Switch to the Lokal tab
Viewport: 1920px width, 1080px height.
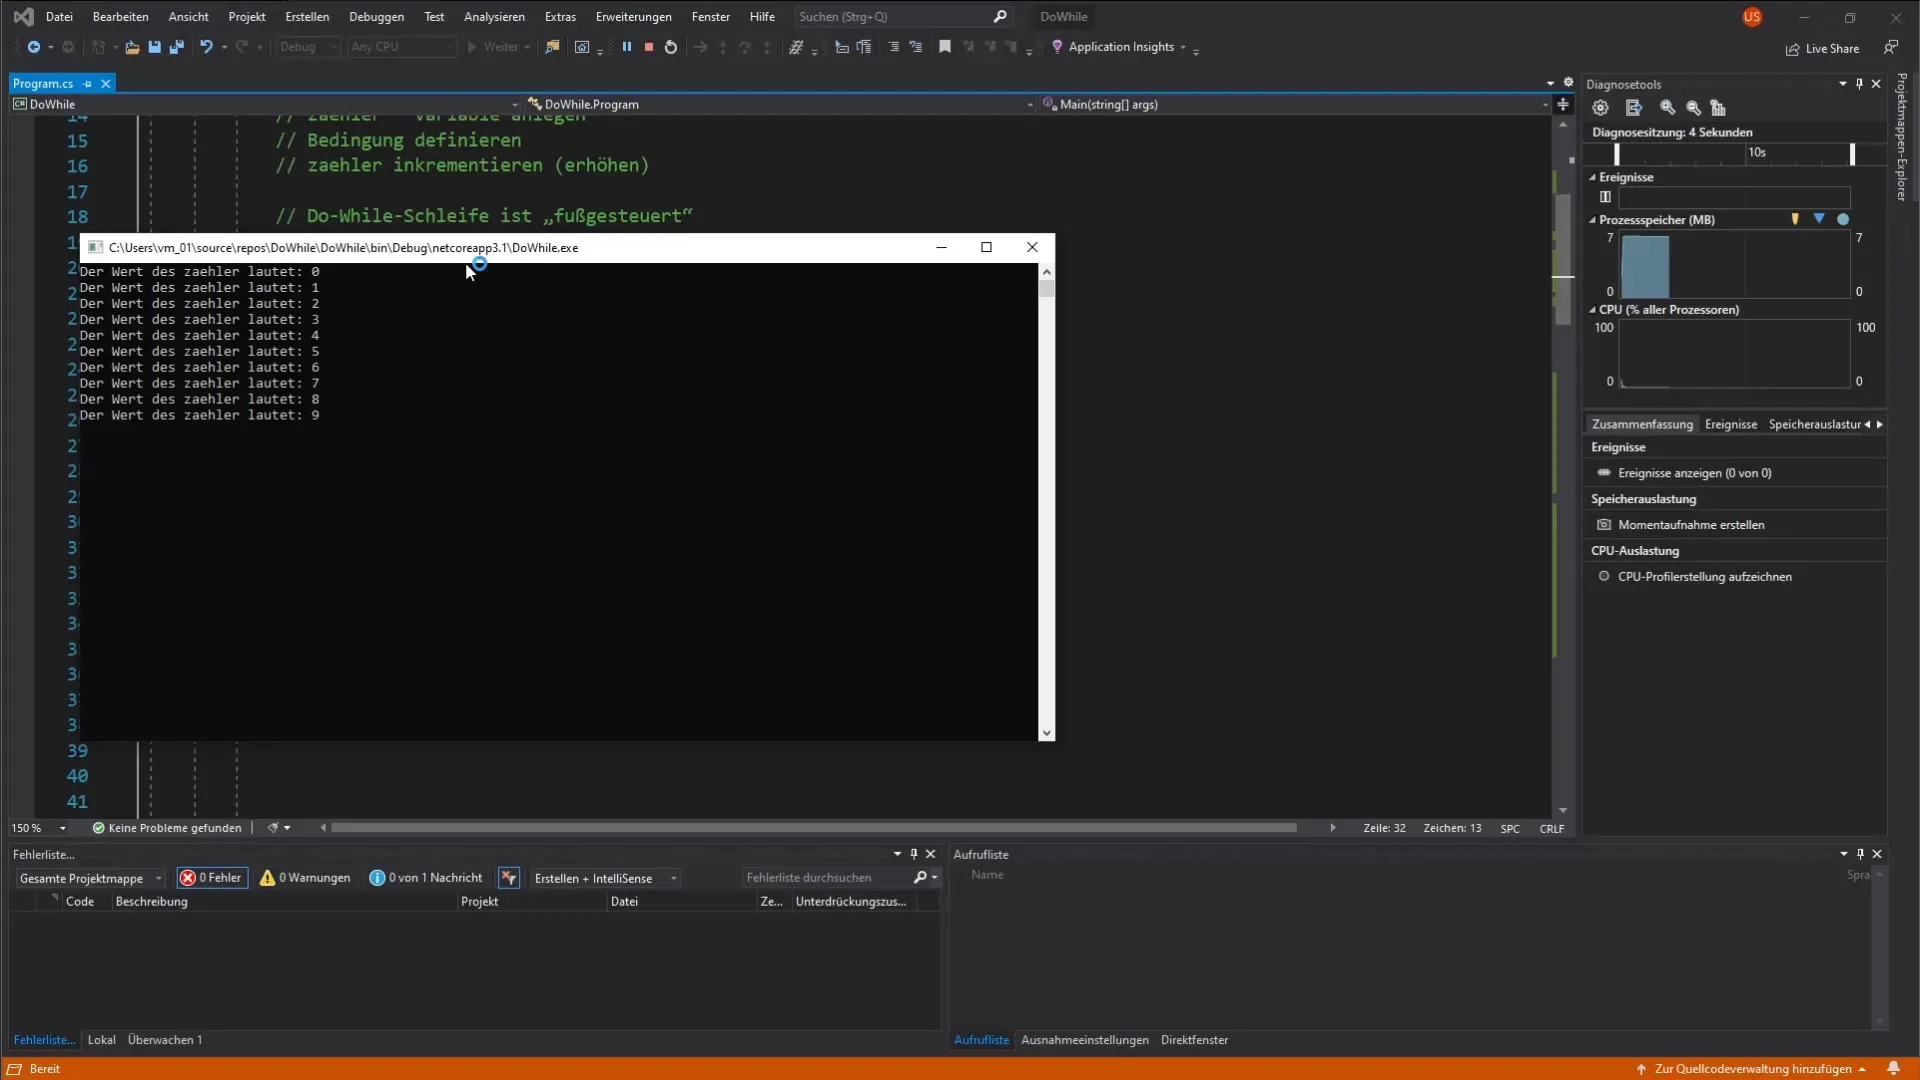[x=101, y=1040]
